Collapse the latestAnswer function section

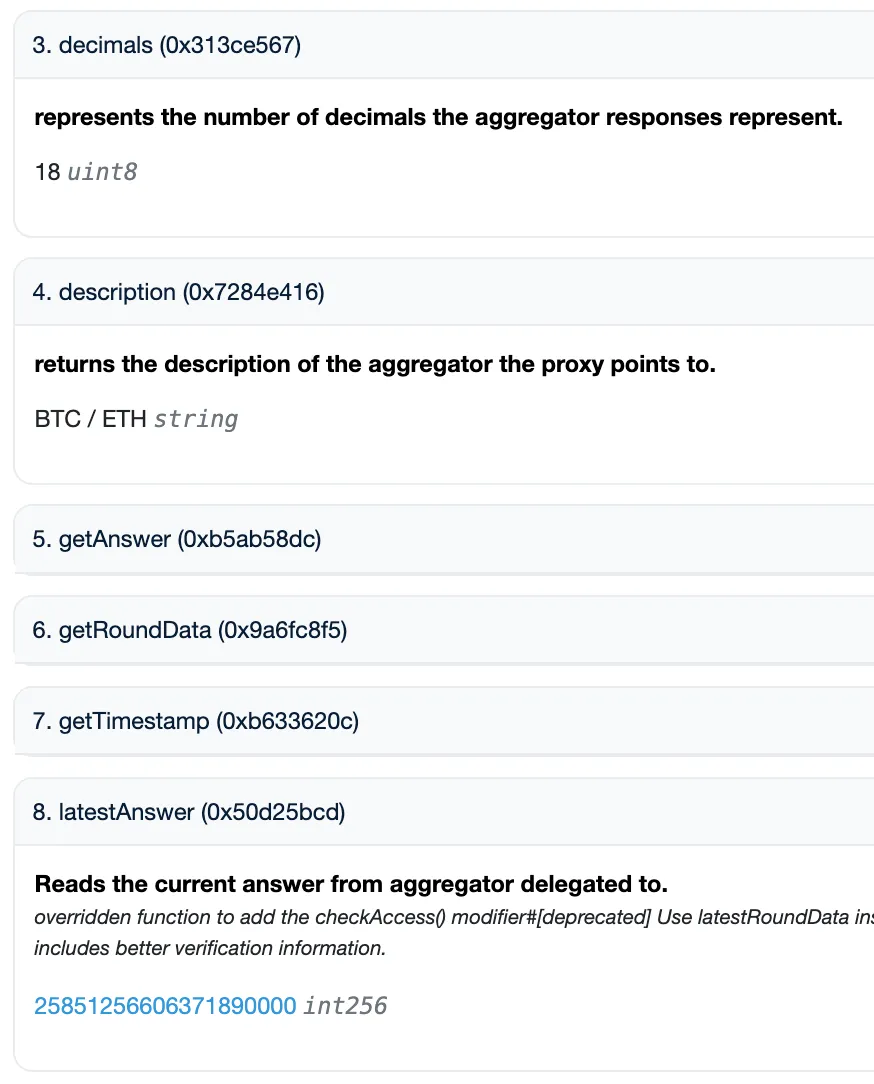point(188,812)
